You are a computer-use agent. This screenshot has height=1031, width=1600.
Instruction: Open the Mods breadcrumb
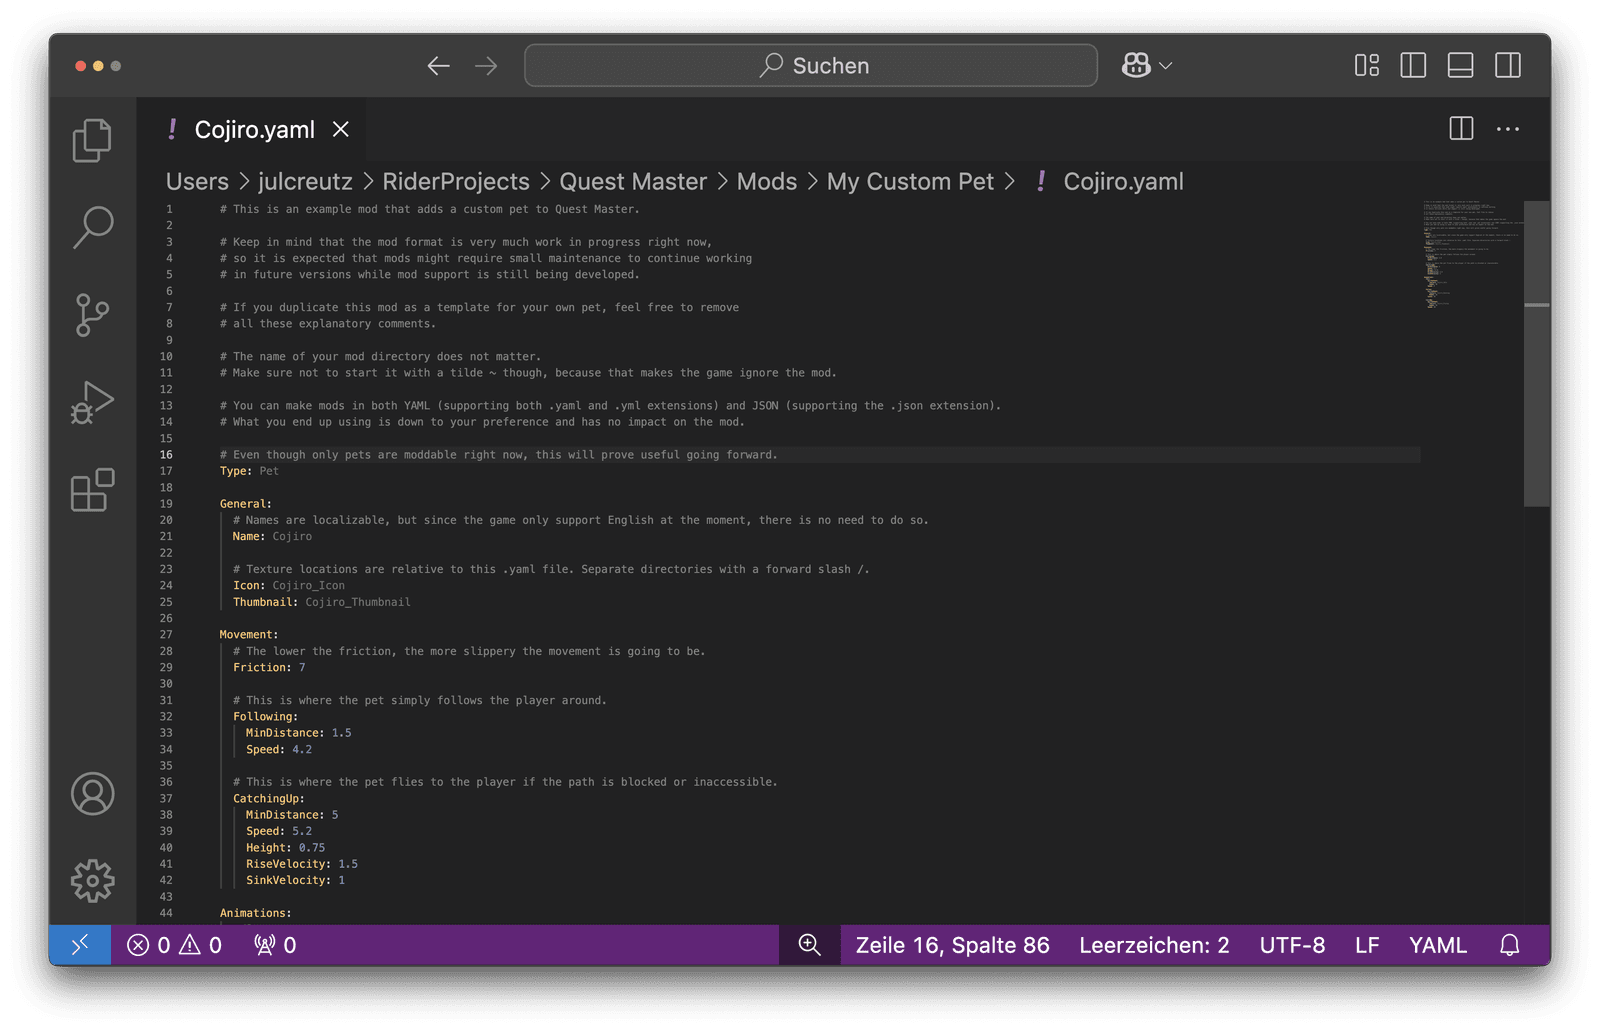point(767,182)
